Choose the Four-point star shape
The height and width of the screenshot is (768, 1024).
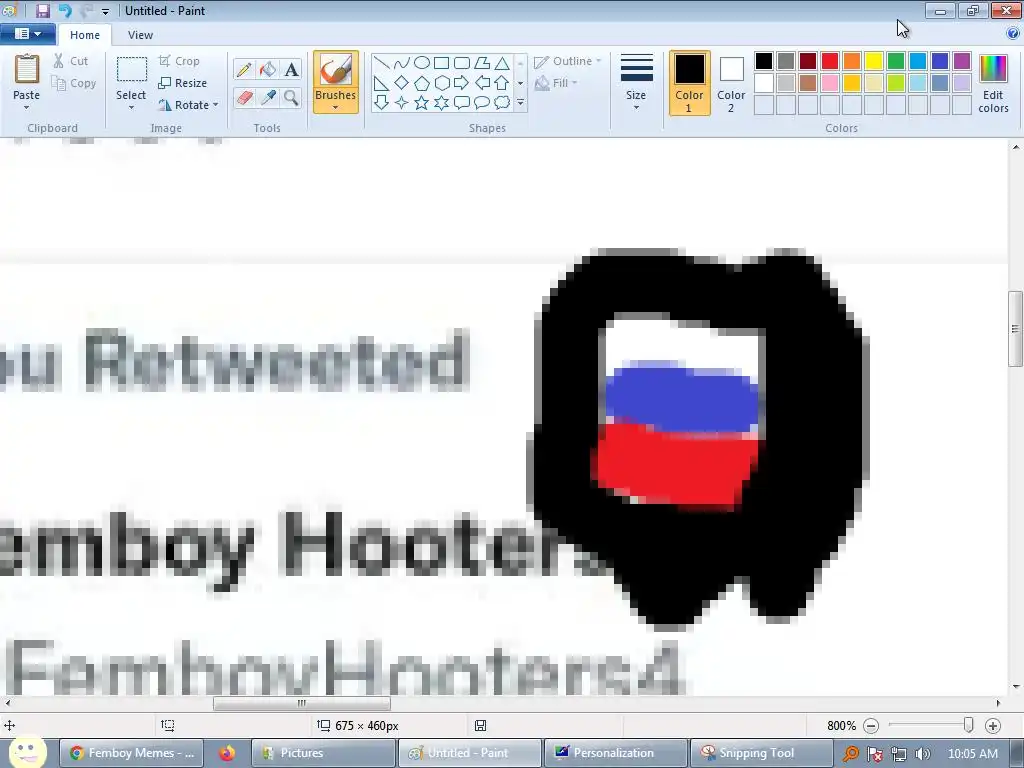(x=402, y=103)
